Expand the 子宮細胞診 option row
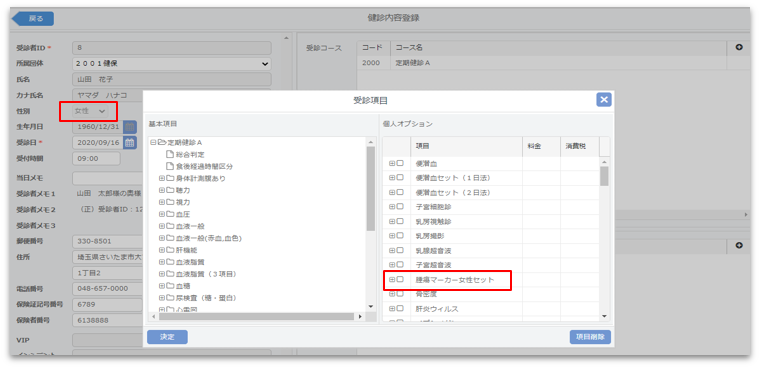The height and width of the screenshot is (368, 760). pos(392,207)
